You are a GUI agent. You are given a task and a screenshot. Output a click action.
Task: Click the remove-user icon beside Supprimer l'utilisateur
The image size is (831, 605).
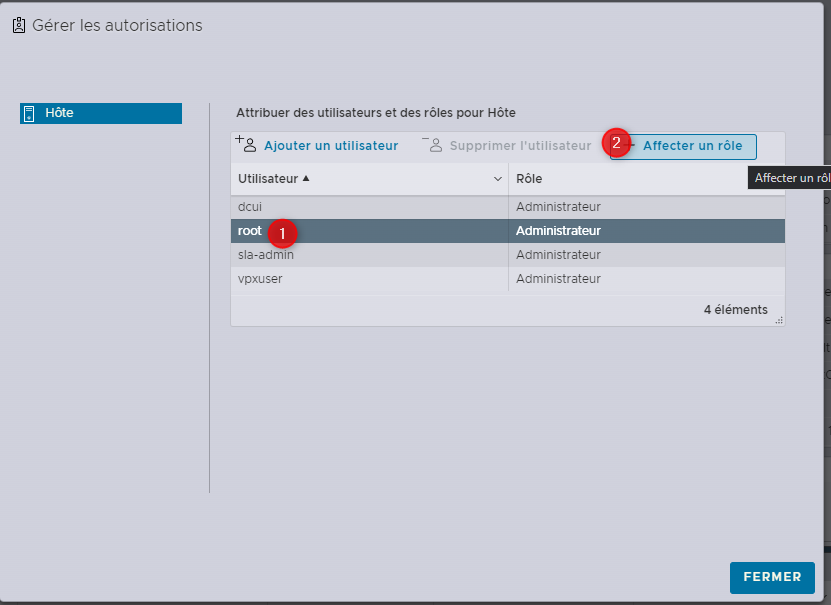pyautogui.click(x=432, y=144)
